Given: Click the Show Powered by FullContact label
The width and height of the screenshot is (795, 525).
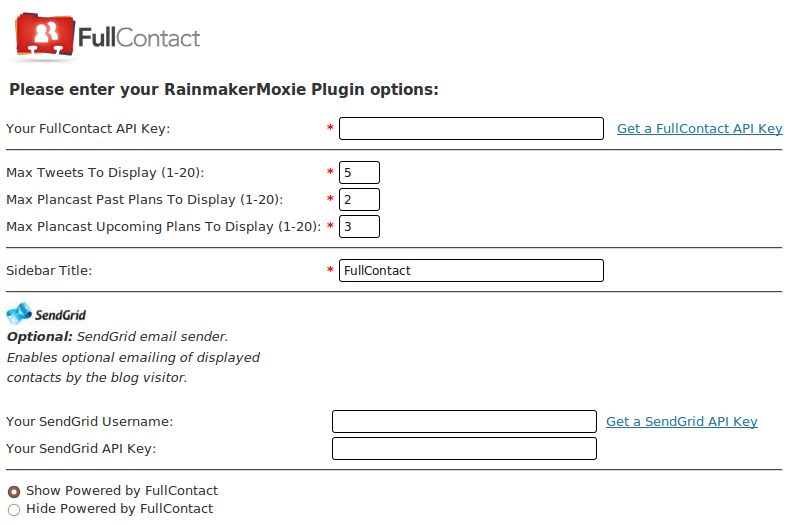Looking at the screenshot, I should coord(122,491).
